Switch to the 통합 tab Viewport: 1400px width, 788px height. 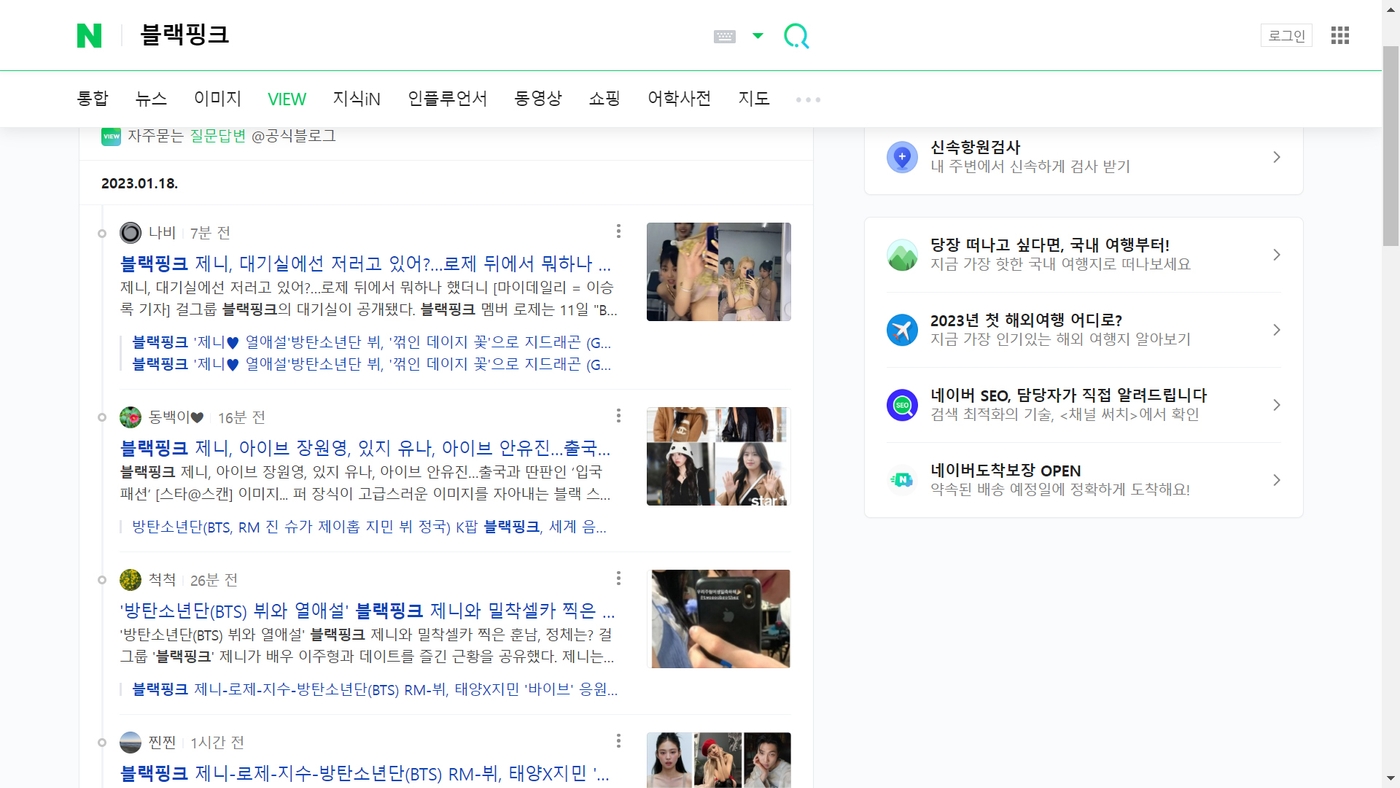tap(93, 98)
